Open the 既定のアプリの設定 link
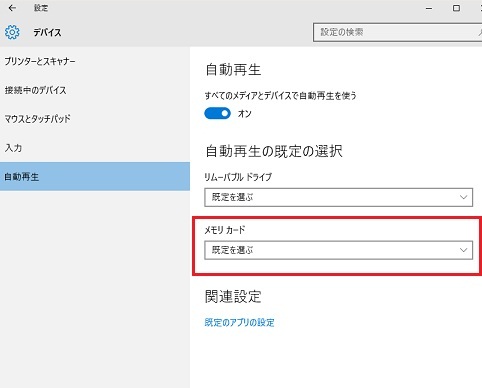Image resolution: width=482 pixels, height=388 pixels. click(x=239, y=322)
